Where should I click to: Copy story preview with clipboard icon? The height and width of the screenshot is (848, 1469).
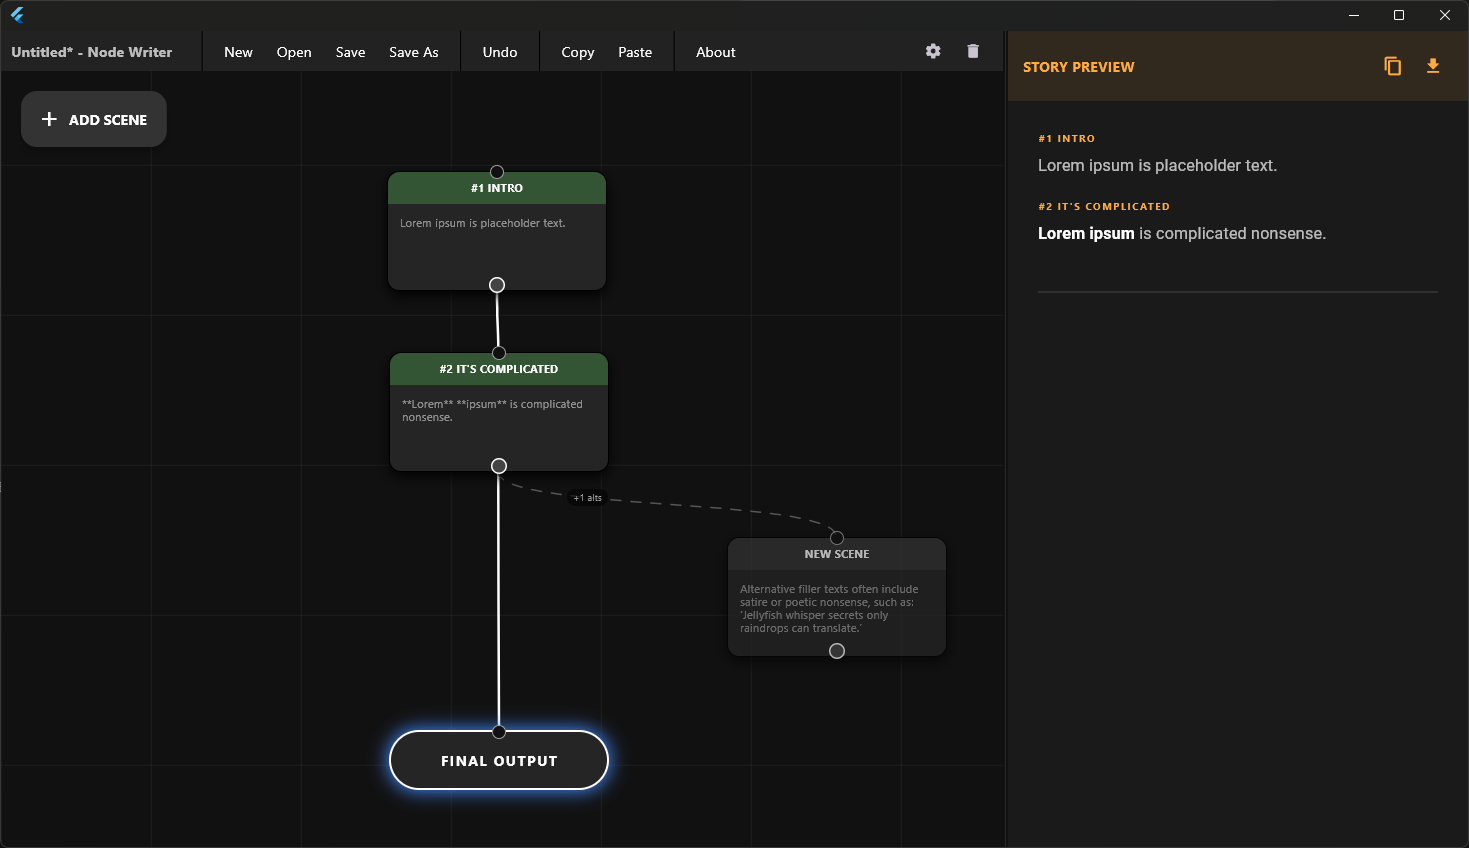[x=1392, y=66]
